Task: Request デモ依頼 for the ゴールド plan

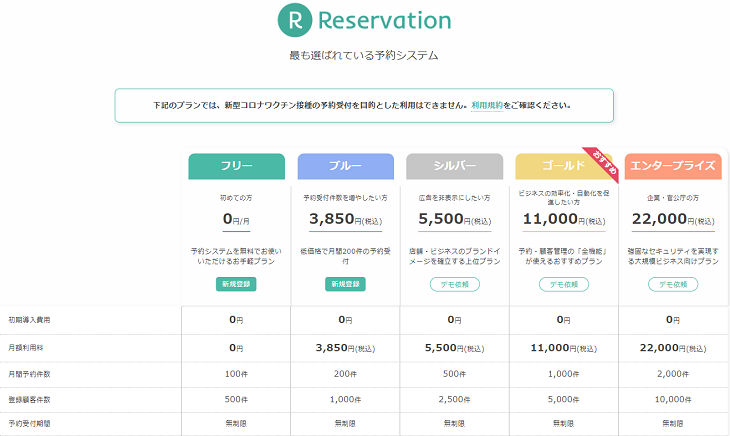Action: coord(564,284)
